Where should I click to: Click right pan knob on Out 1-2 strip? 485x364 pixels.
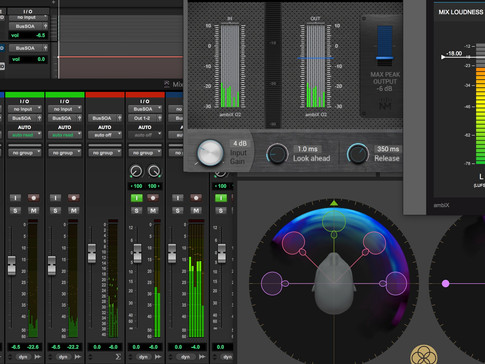tap(154, 171)
